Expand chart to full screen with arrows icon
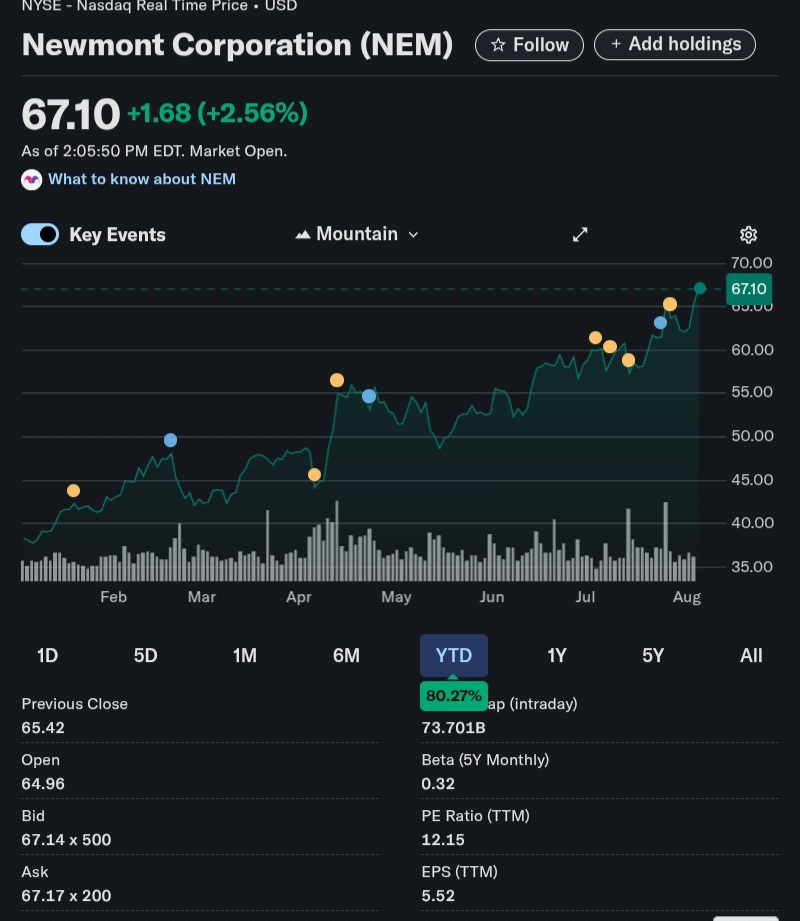 point(580,235)
